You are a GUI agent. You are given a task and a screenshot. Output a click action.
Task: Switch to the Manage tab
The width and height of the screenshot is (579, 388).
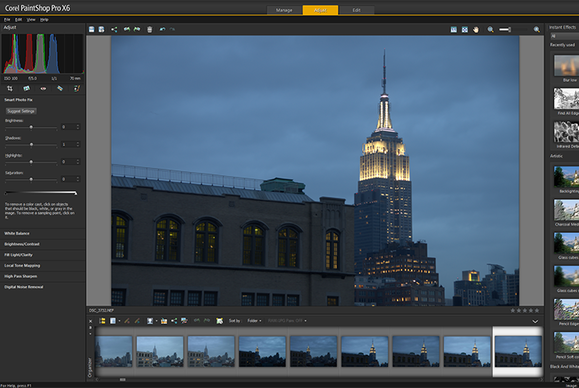coord(284,10)
